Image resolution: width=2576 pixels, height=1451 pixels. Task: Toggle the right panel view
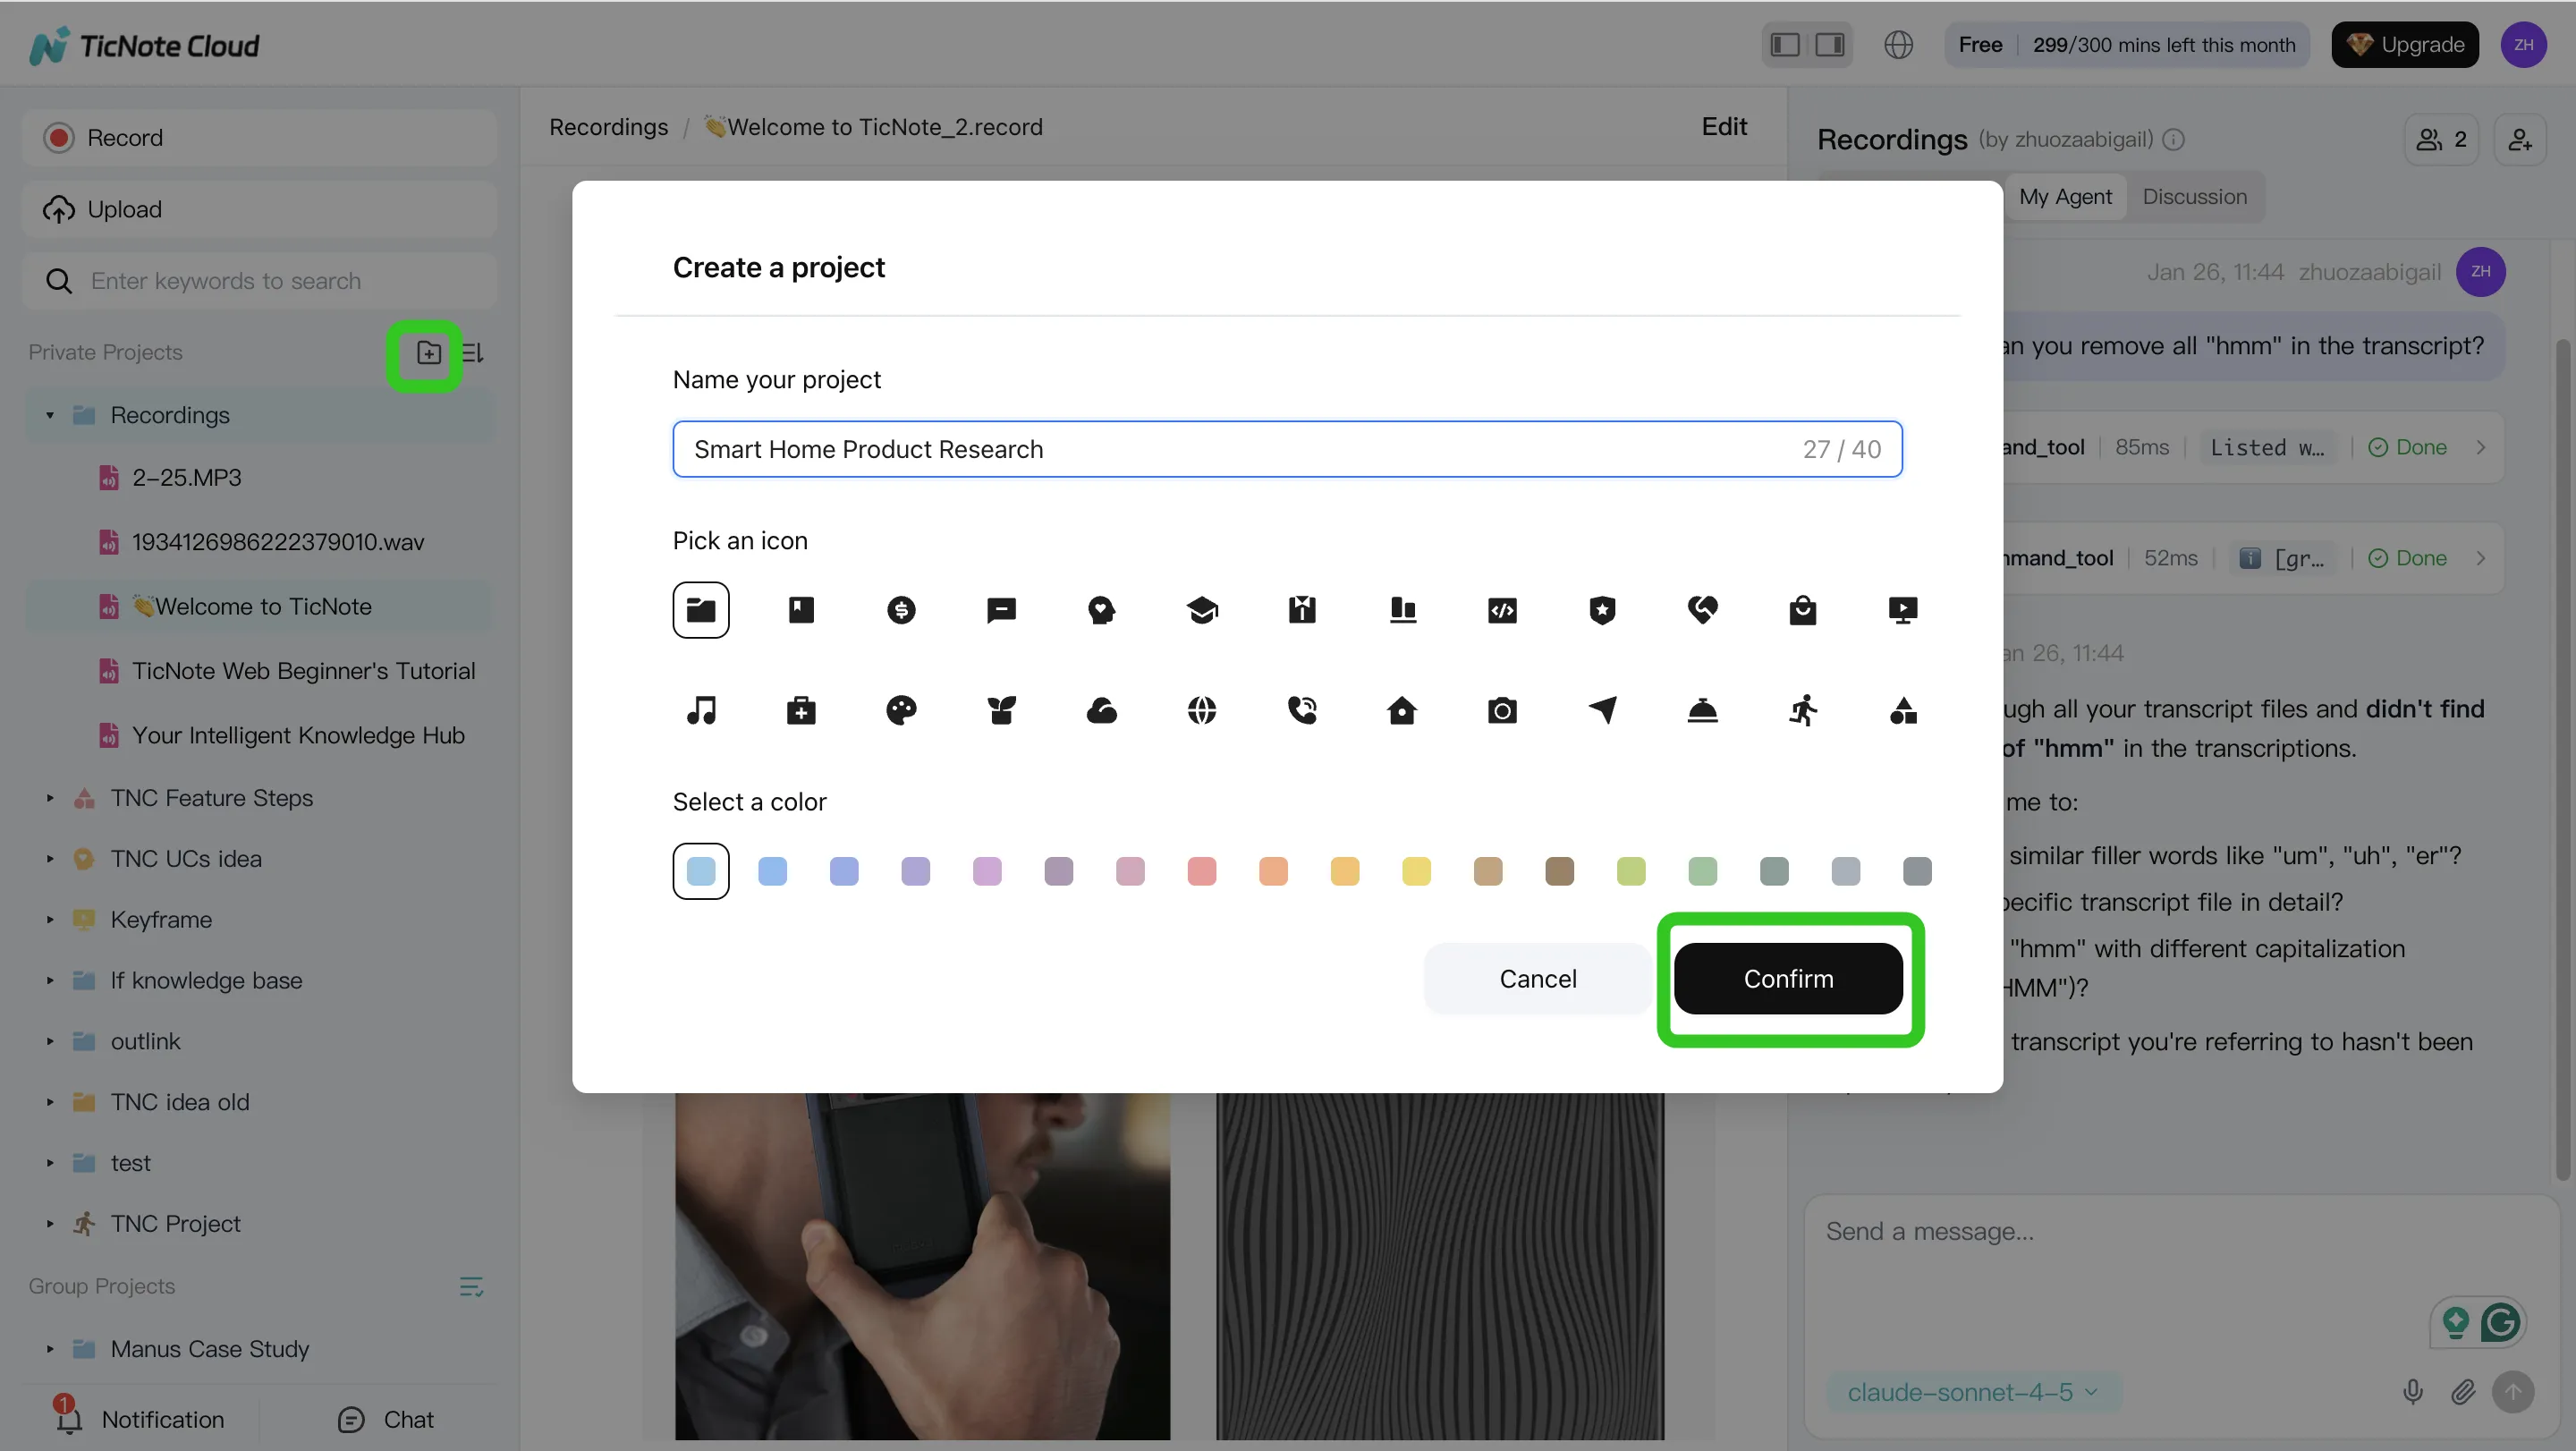[1829, 44]
